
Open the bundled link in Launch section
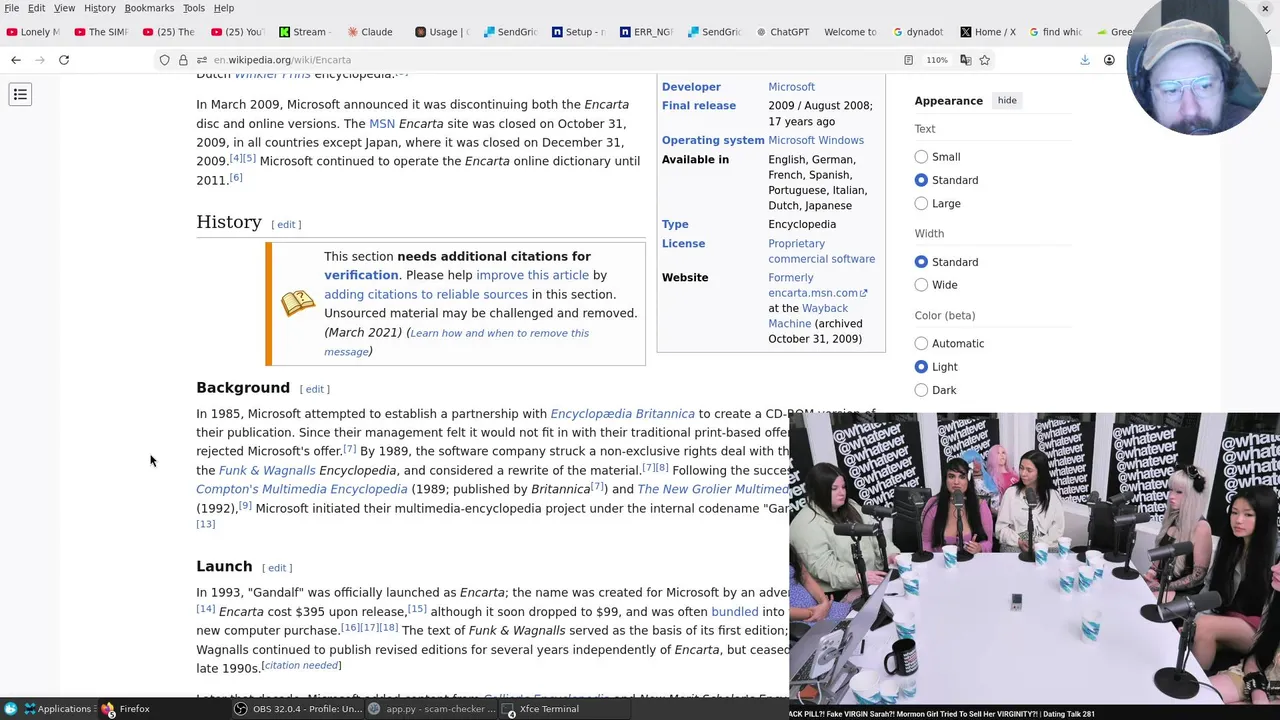click(734, 611)
